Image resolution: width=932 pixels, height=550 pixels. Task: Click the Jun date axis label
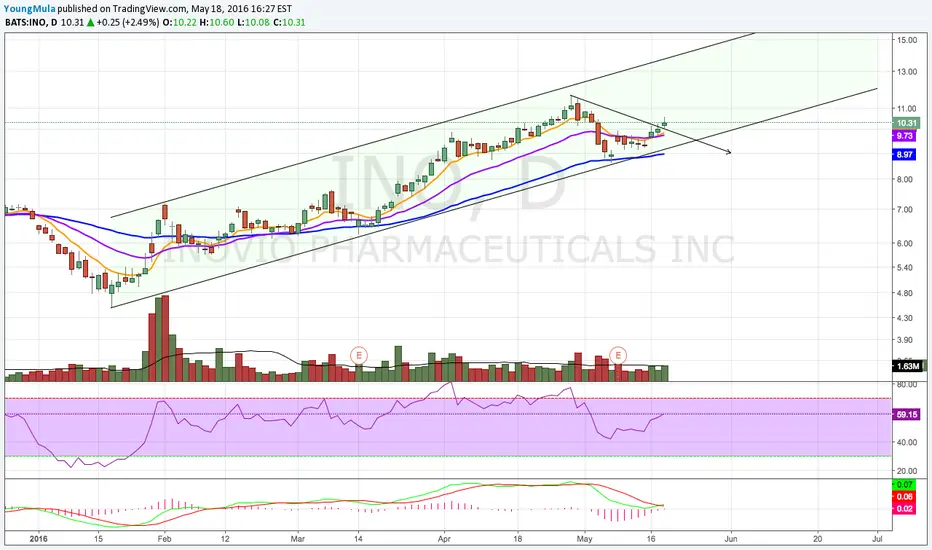(731, 539)
